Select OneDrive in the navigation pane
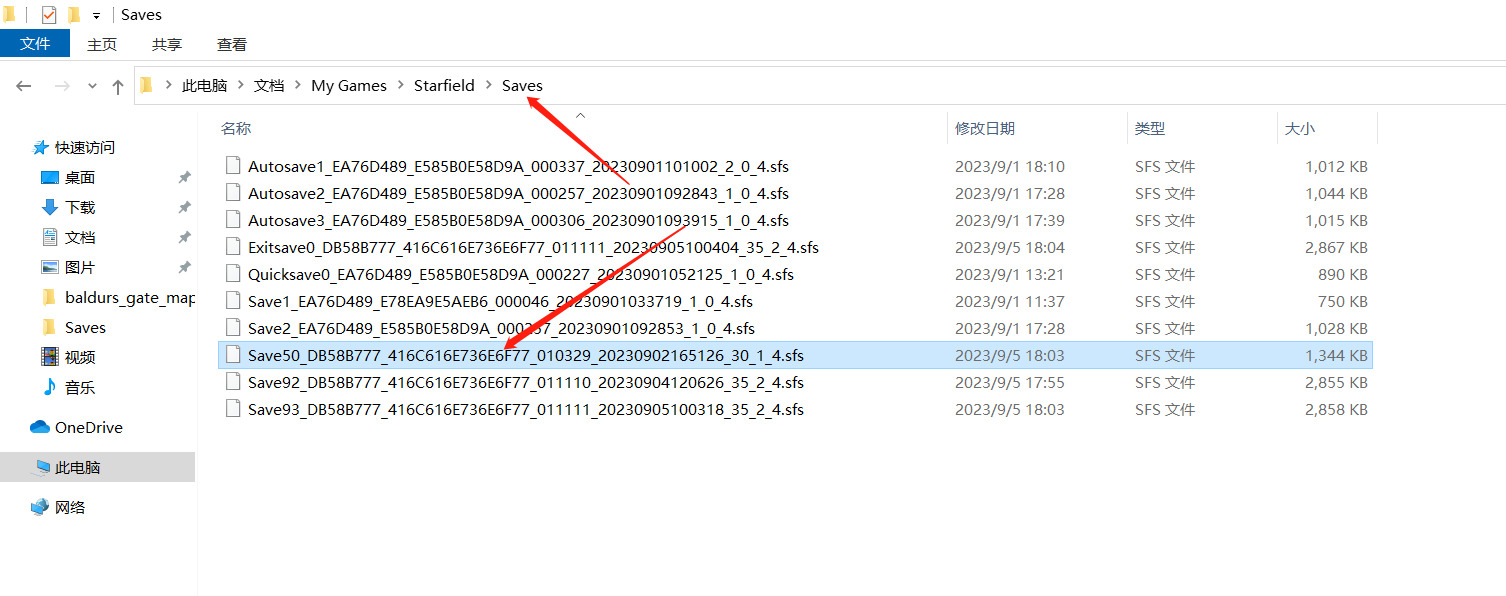 [88, 427]
